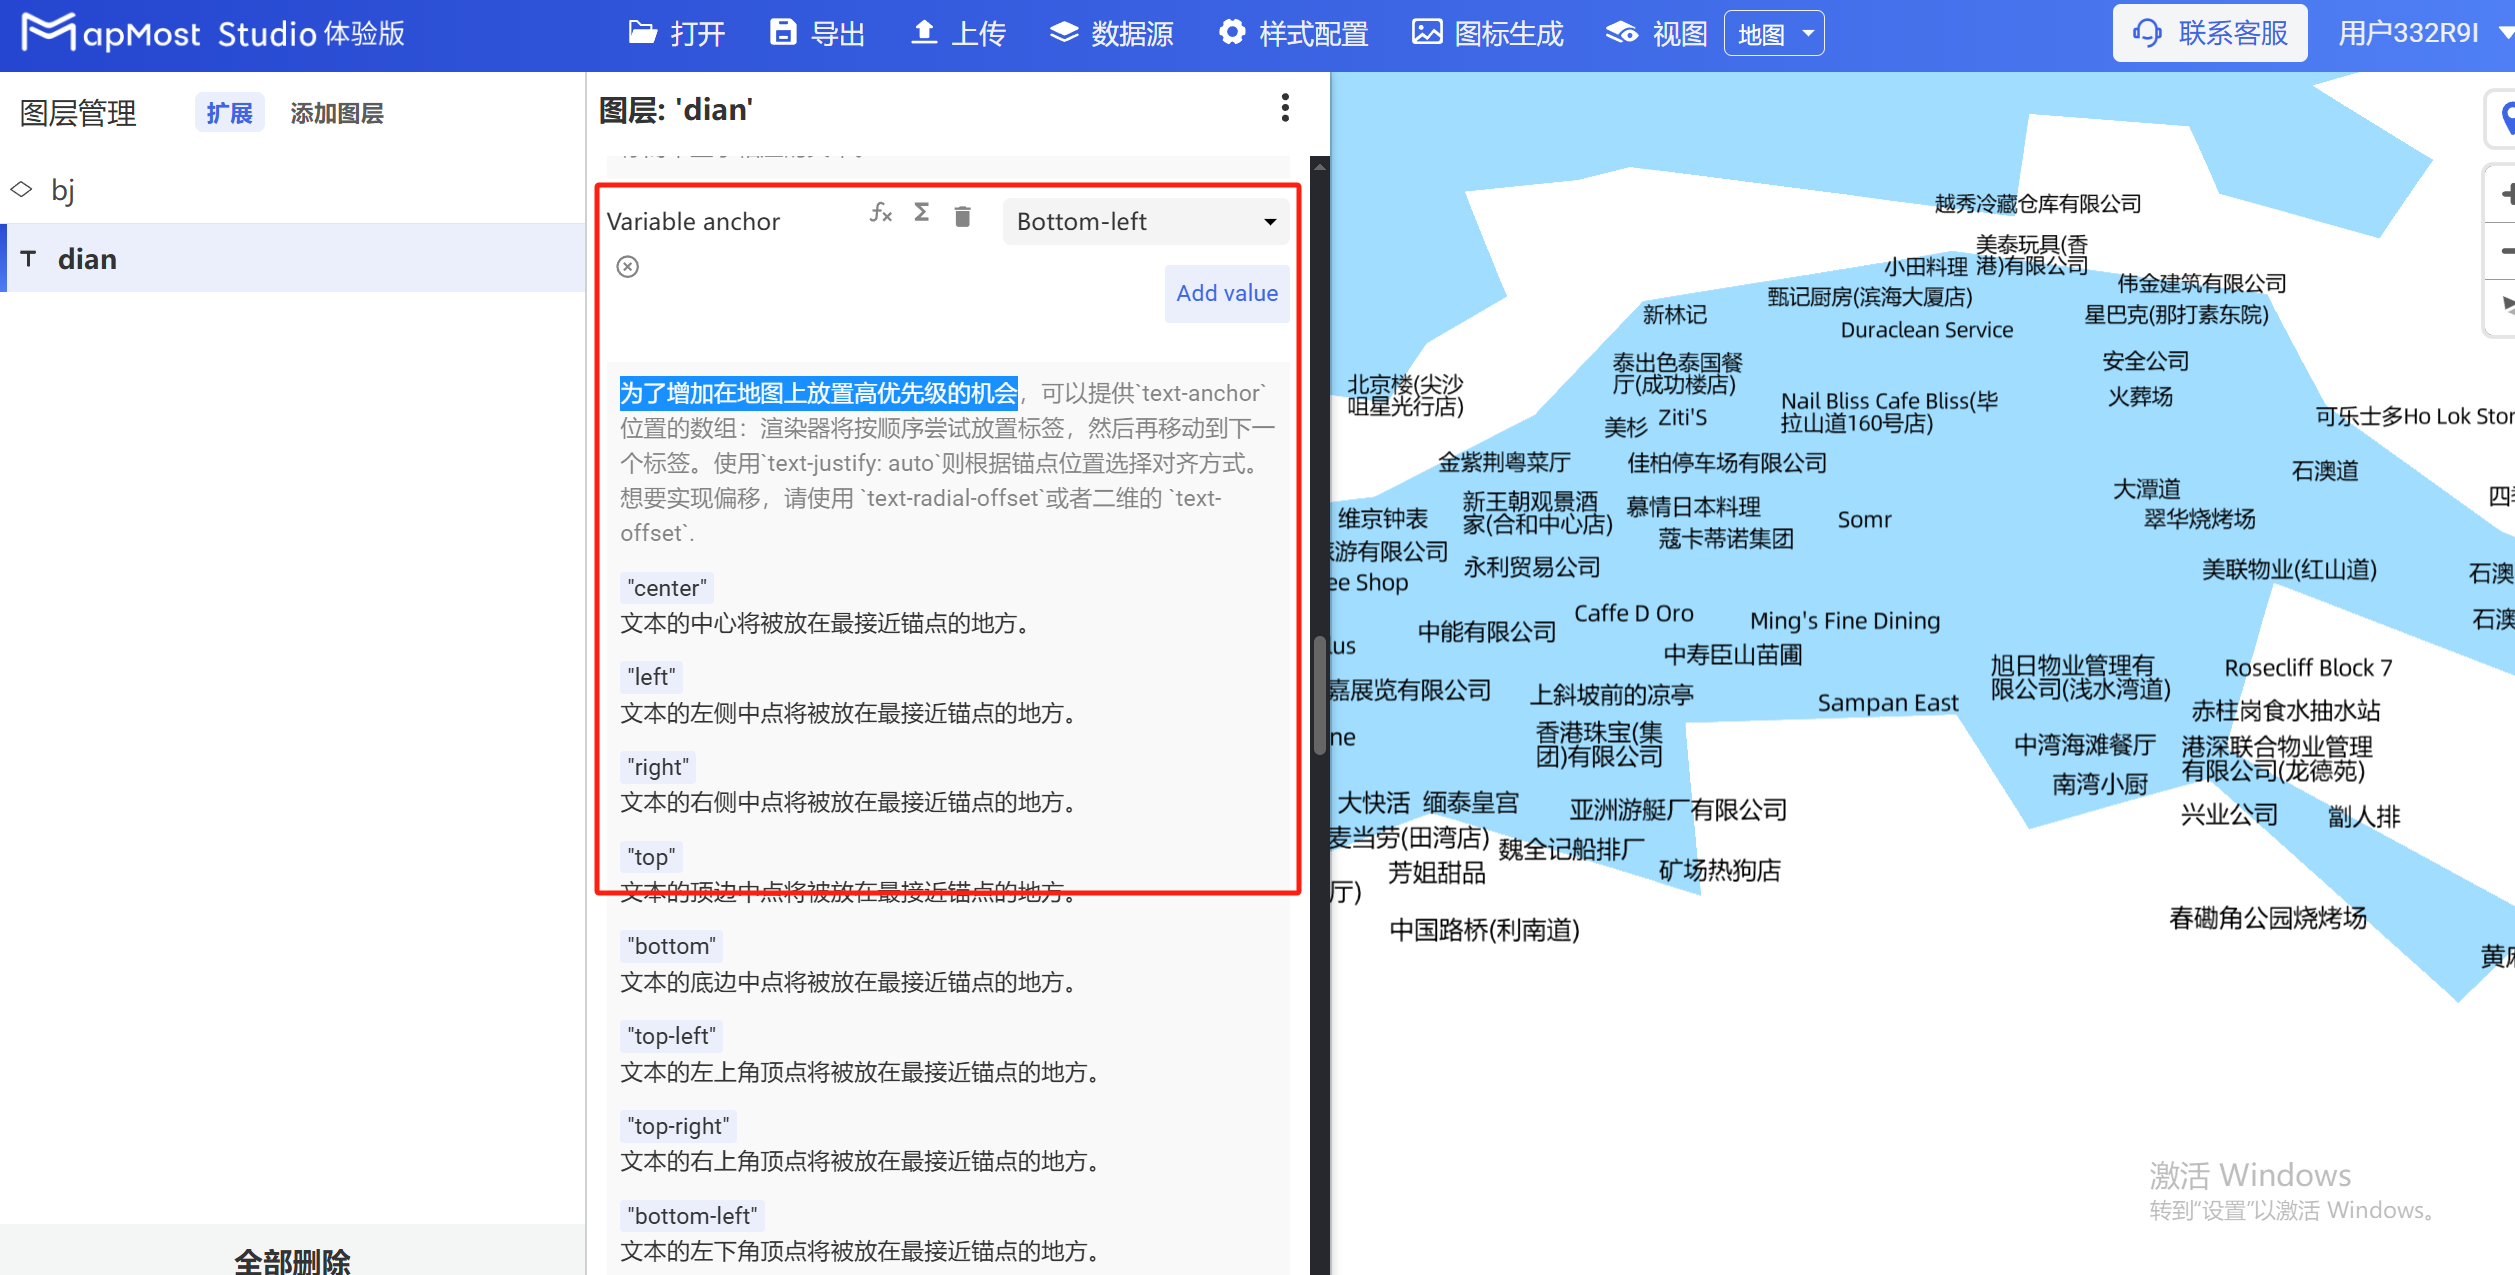
Task: Select the 'dian' layer in the layer list
Action: (88, 257)
